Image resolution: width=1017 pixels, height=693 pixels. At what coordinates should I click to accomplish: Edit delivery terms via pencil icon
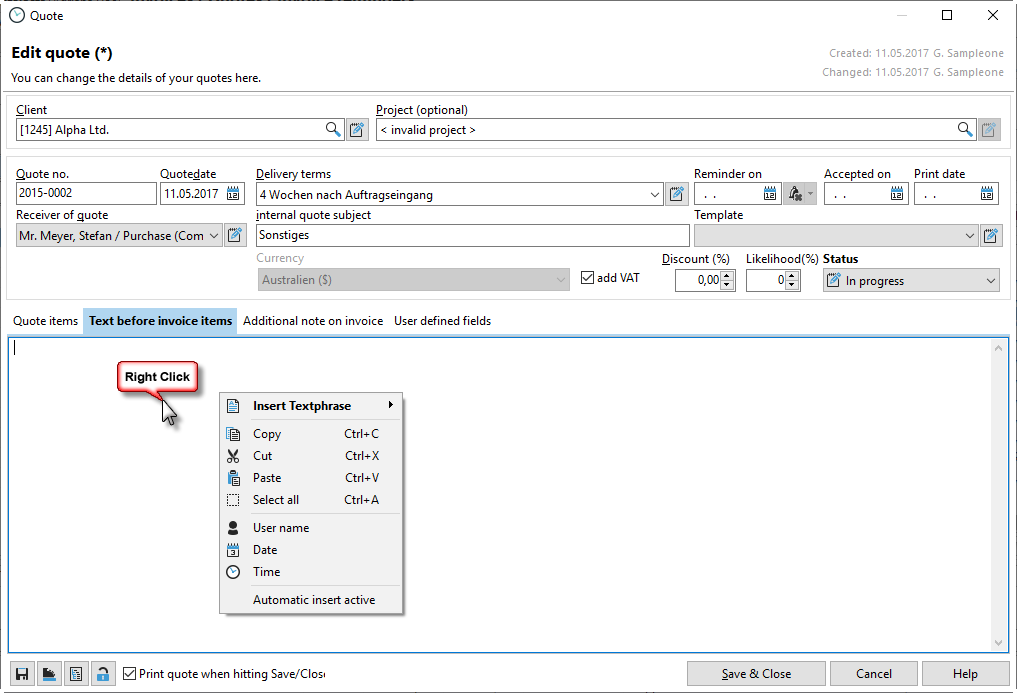click(677, 194)
